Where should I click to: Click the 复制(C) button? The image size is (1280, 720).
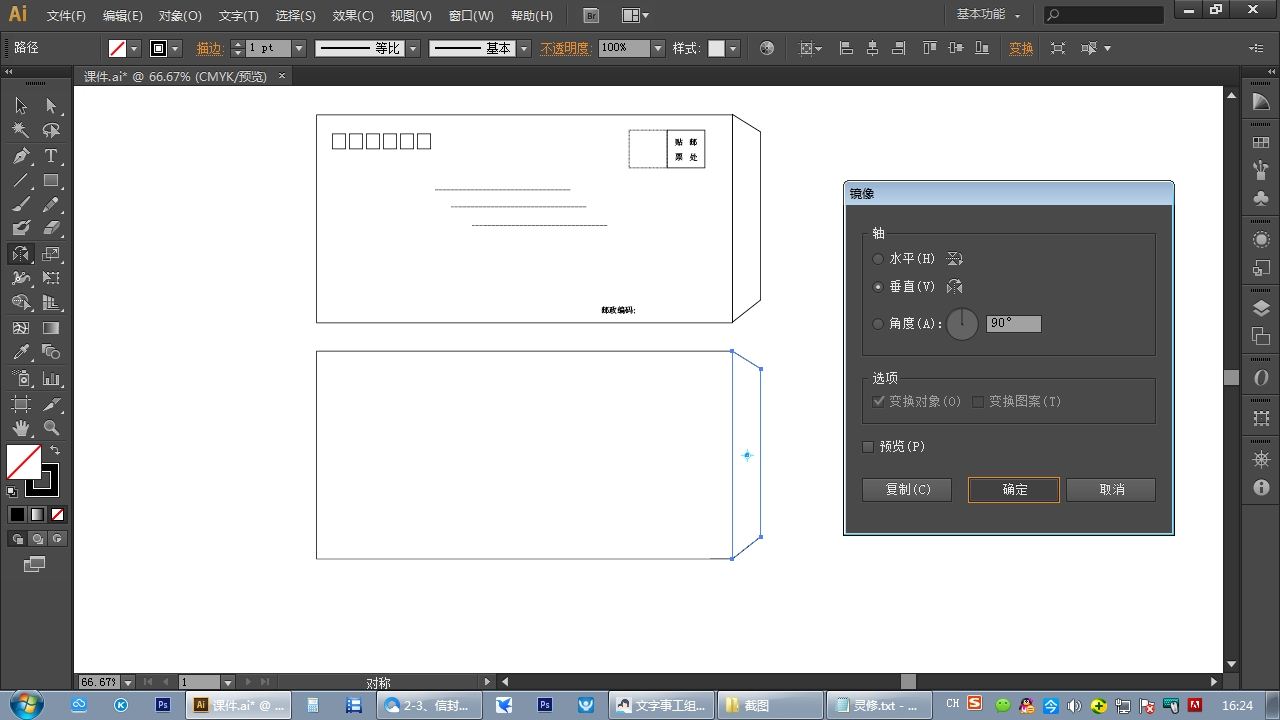pos(907,490)
